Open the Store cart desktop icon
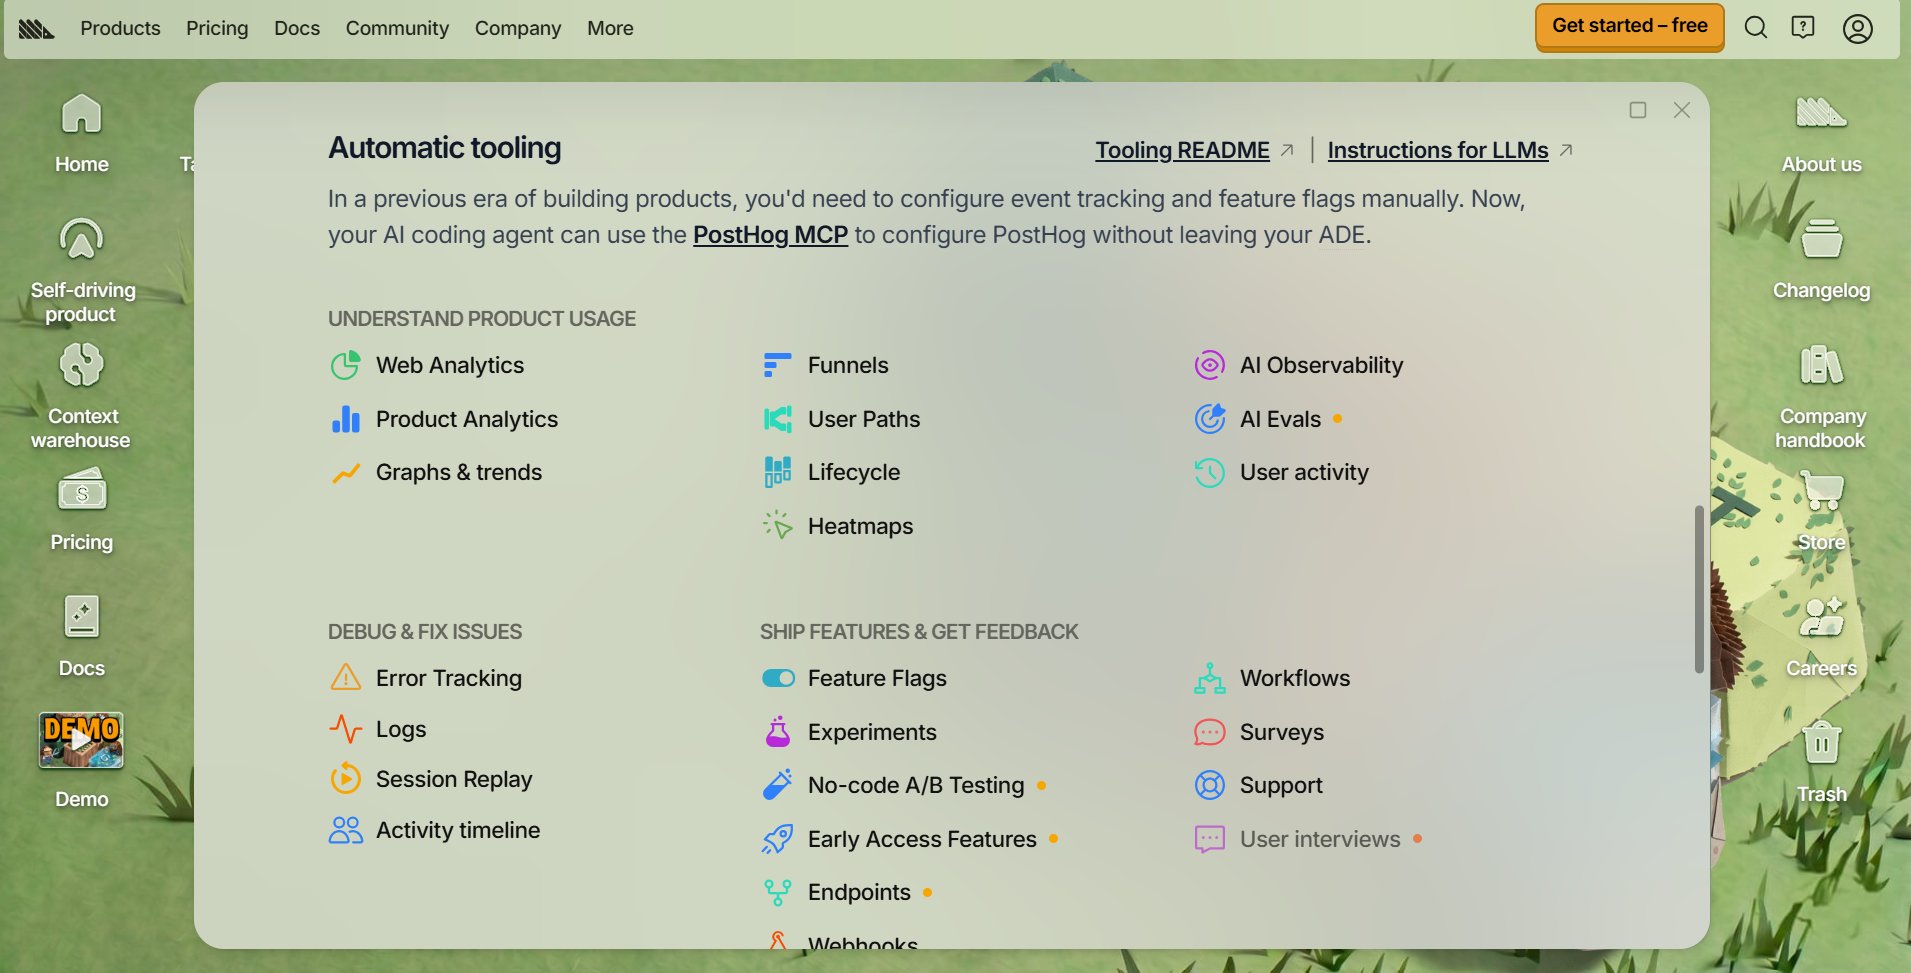 tap(1821, 510)
